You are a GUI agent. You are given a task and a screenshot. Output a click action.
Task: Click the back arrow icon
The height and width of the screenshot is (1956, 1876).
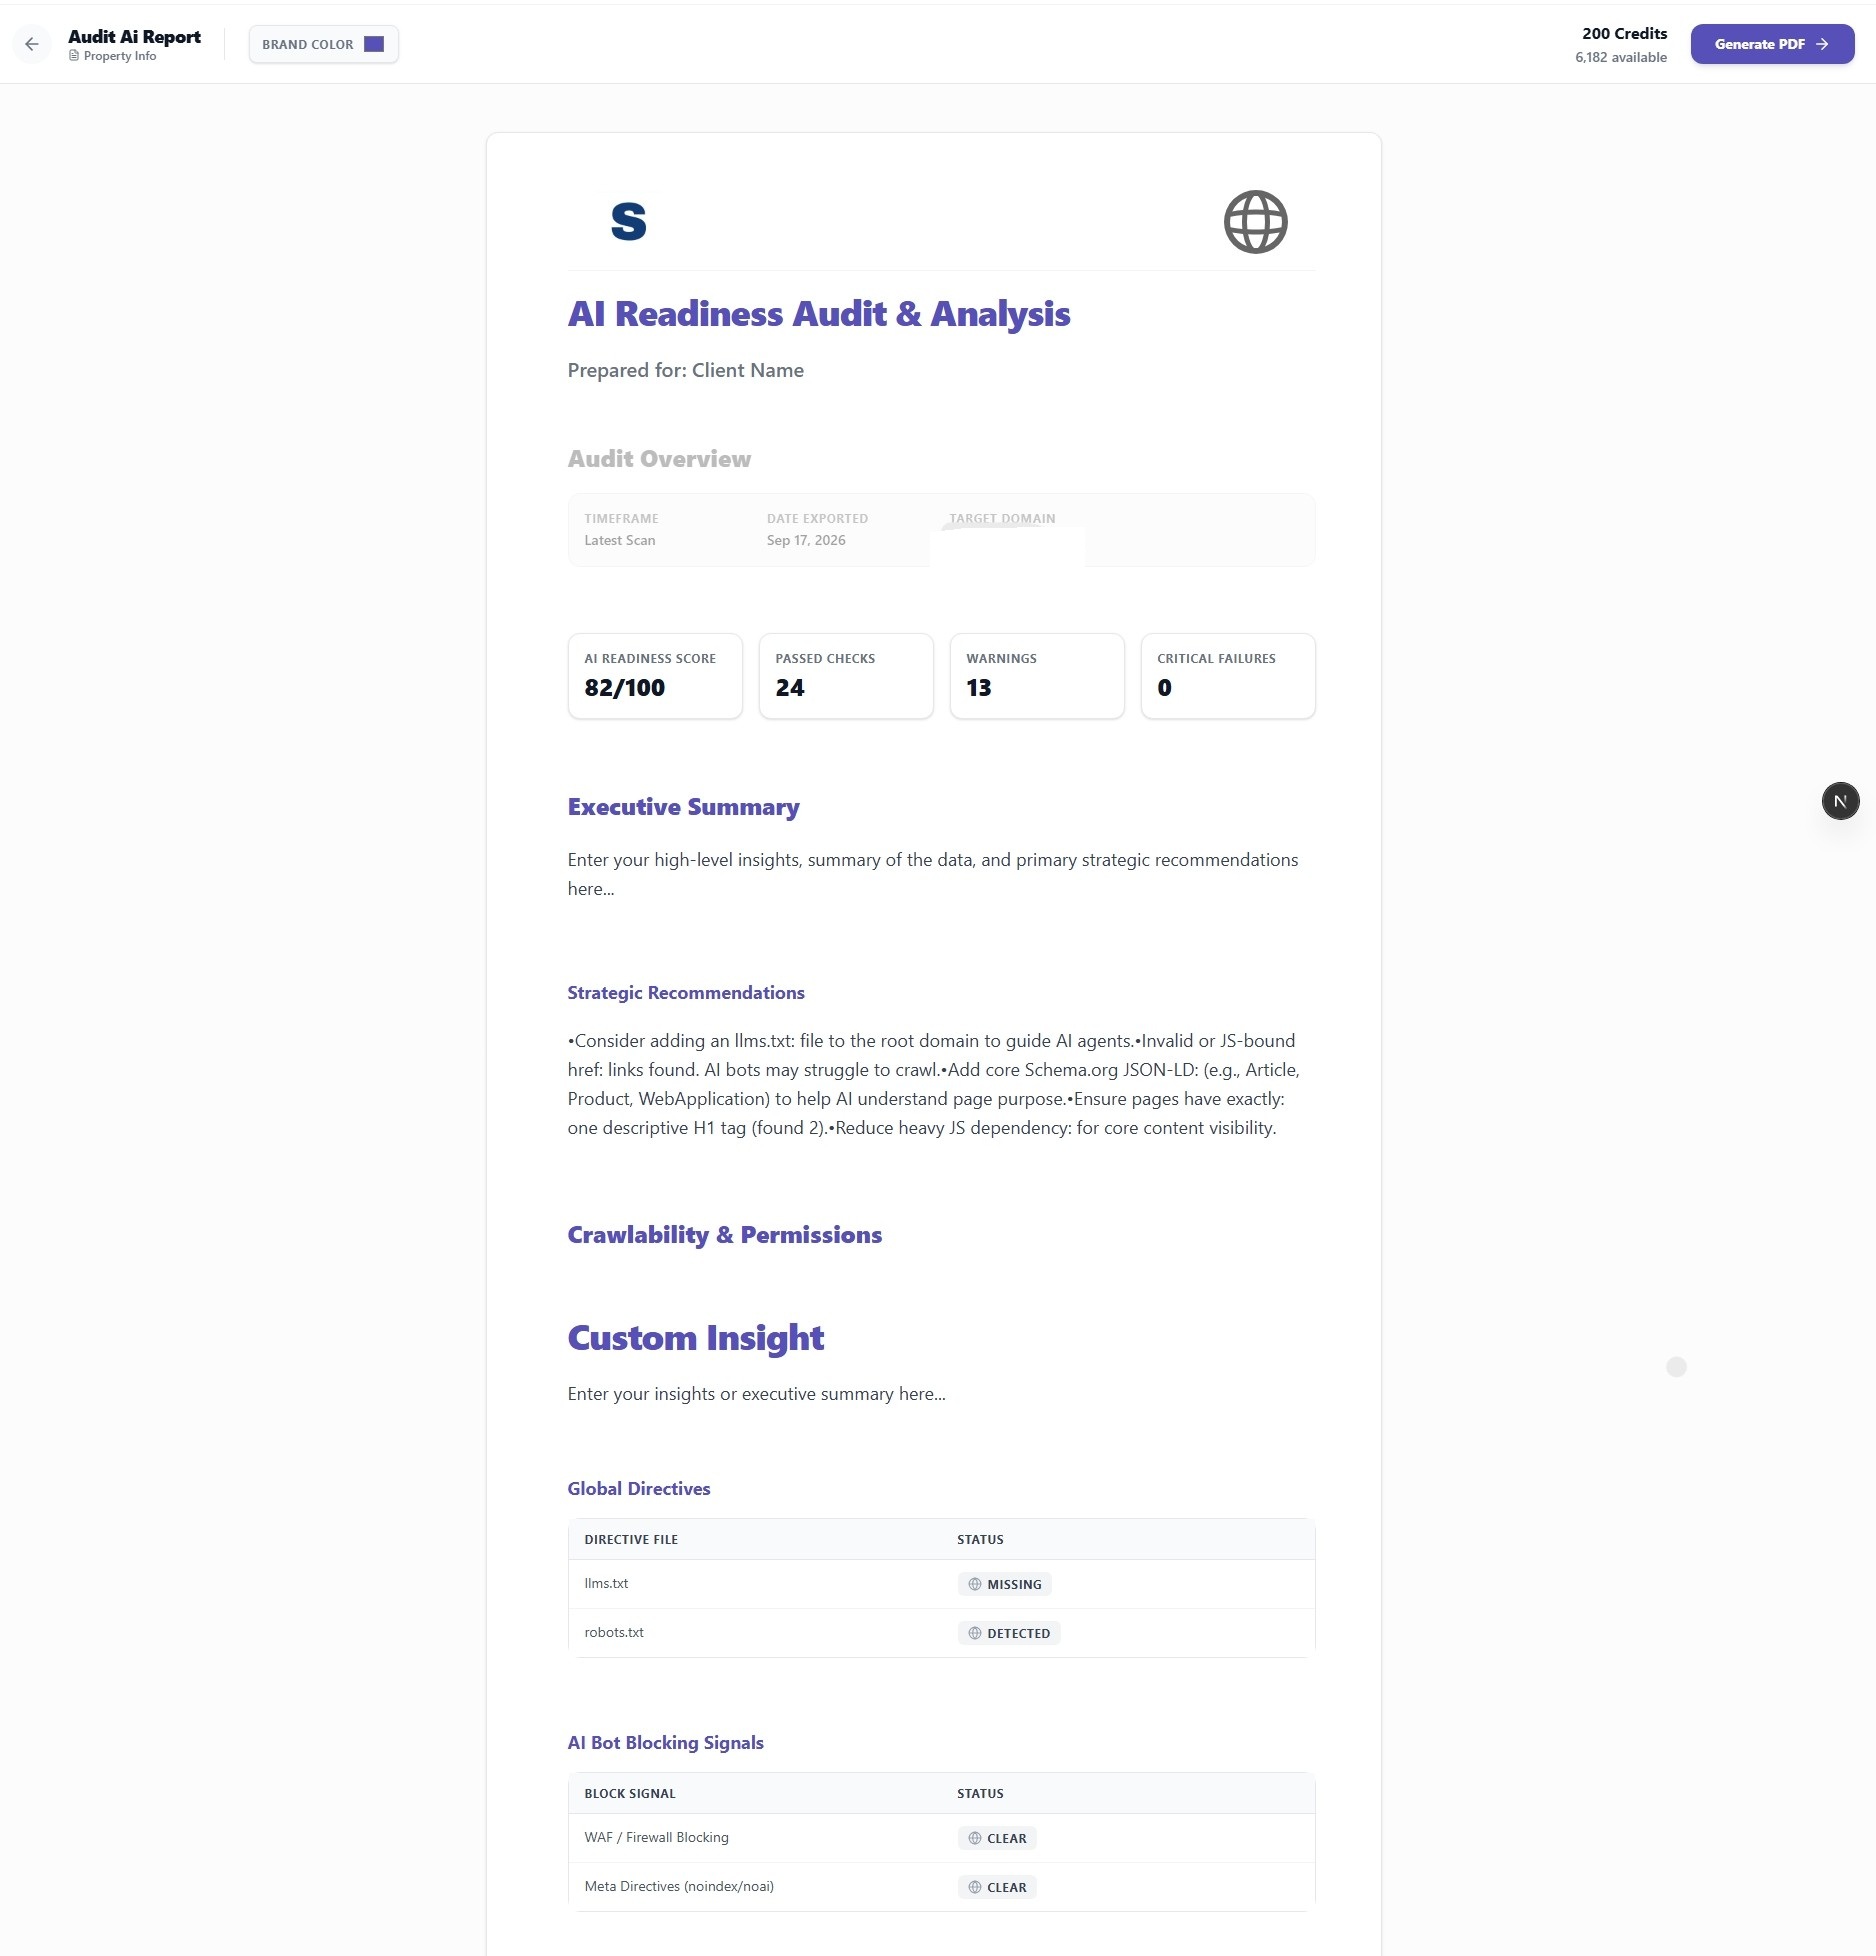(32, 44)
